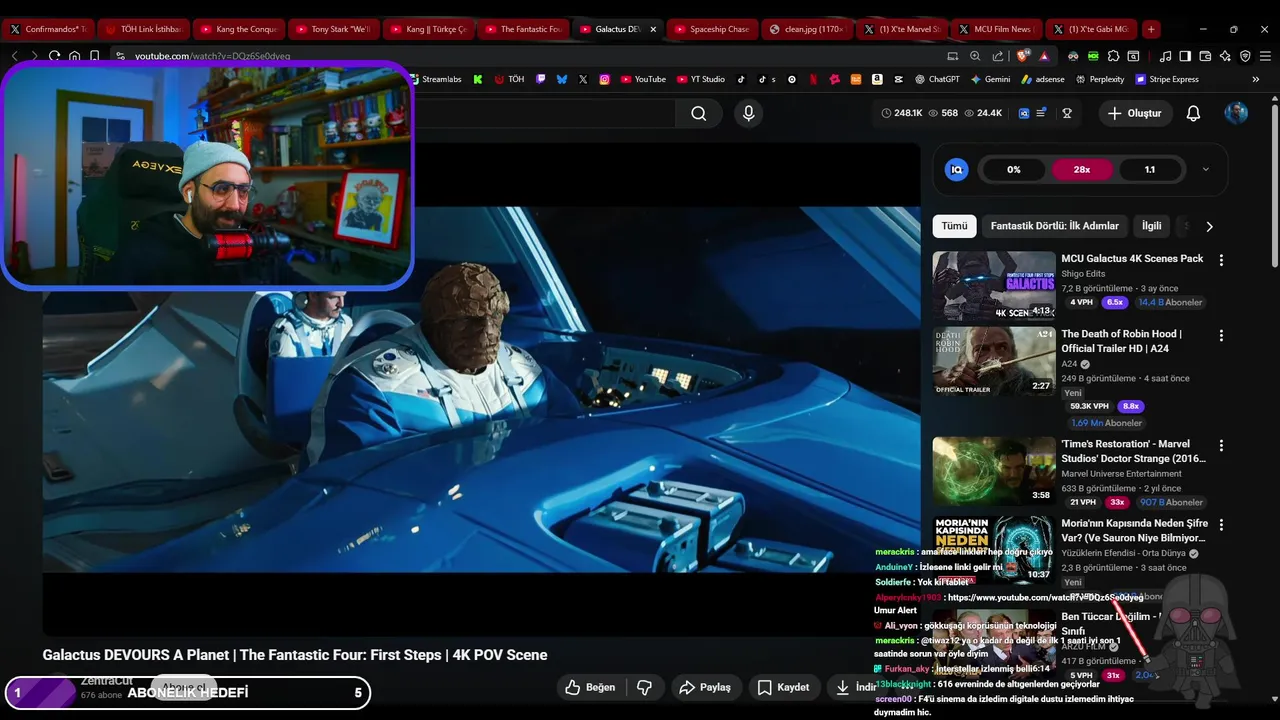Open the ChatGPT bookmark

pyautogui.click(x=937, y=79)
